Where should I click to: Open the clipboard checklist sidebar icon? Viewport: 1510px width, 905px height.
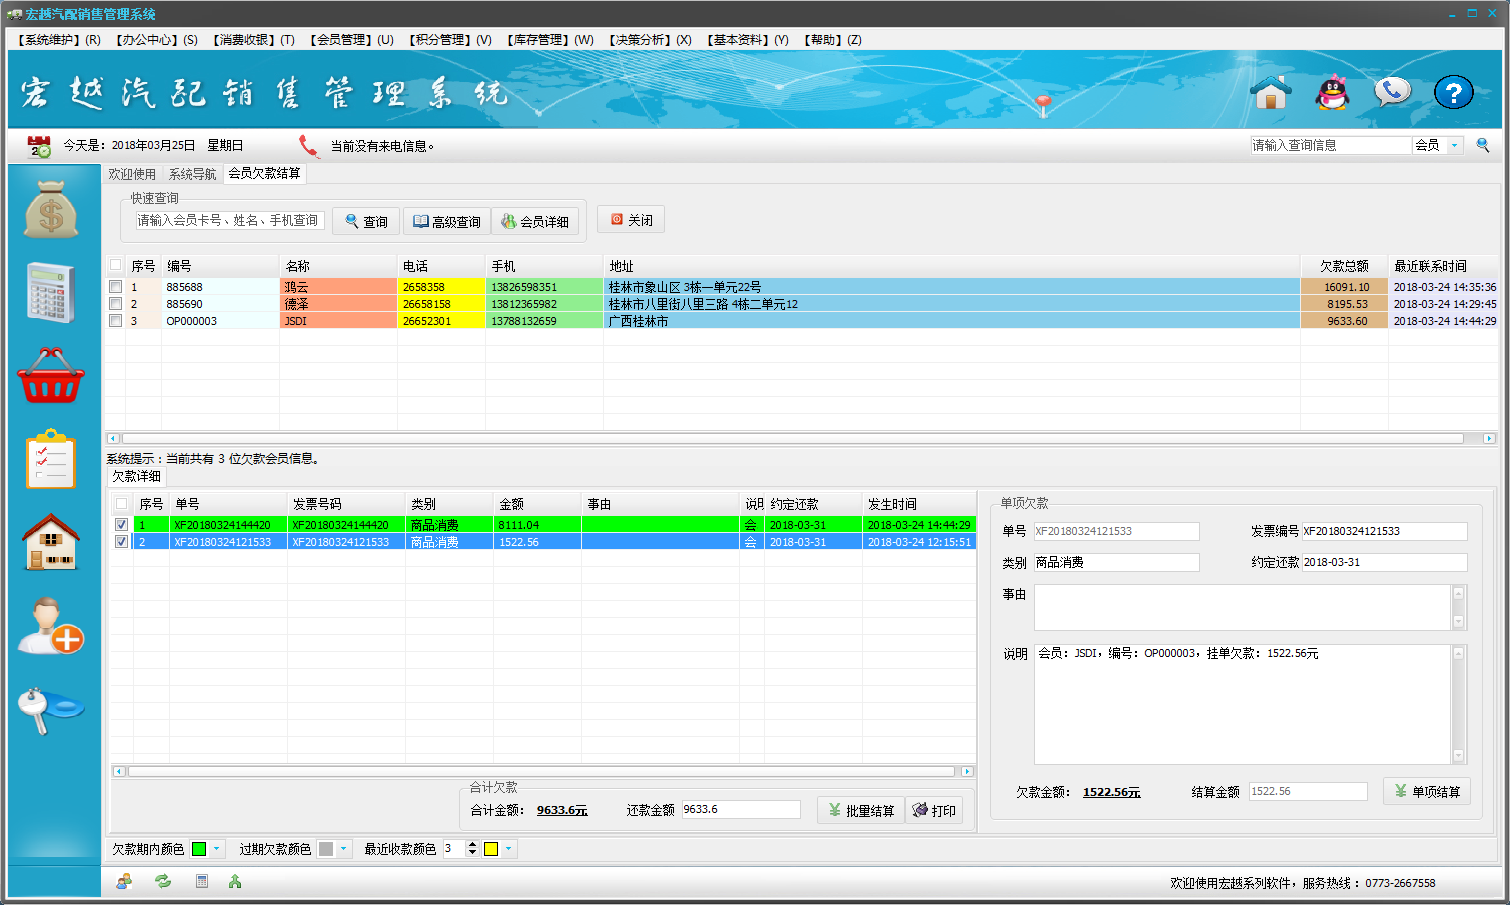pos(51,459)
